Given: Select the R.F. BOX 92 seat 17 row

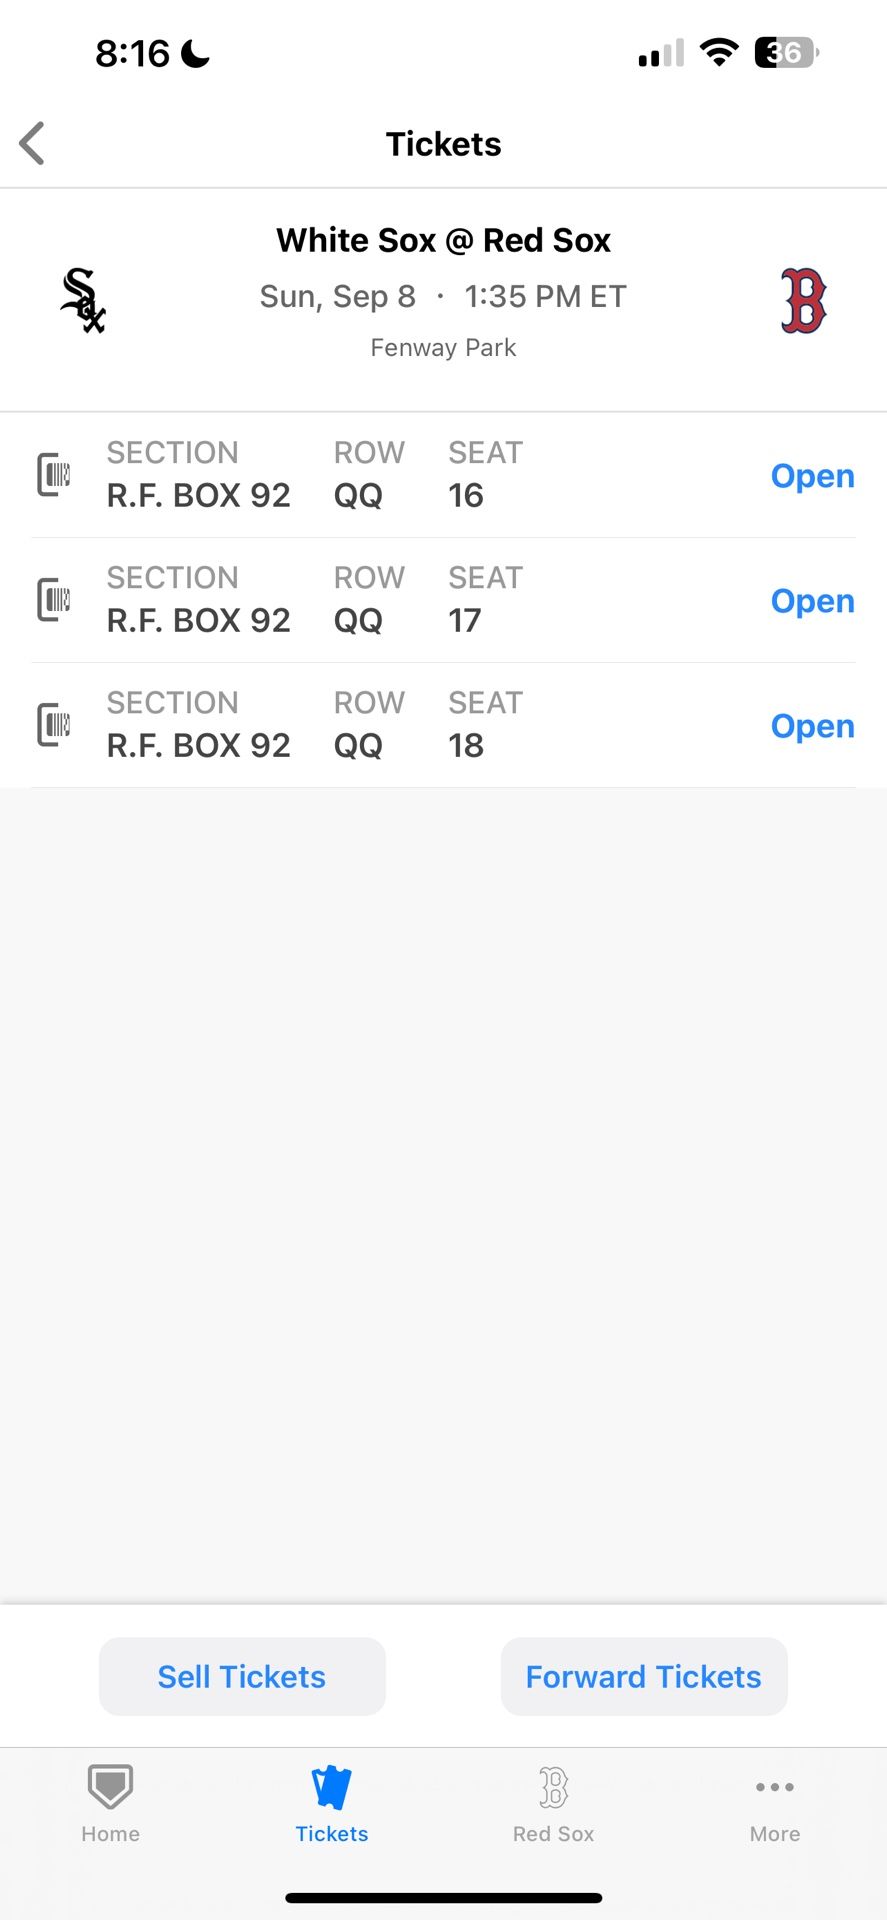Looking at the screenshot, I should coord(443,600).
